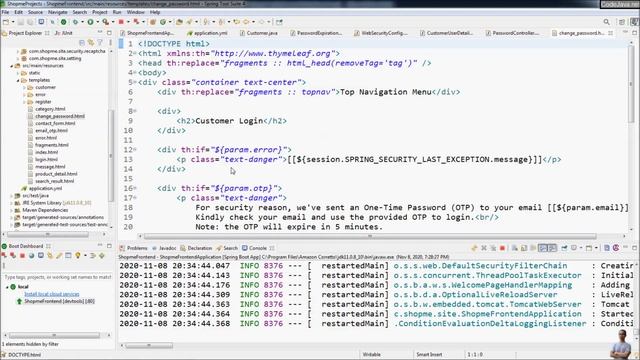Image resolution: width=640 pixels, height=360 pixels.
Task: Click the Install local cloud services link
Action: pyautogui.click(x=52, y=294)
